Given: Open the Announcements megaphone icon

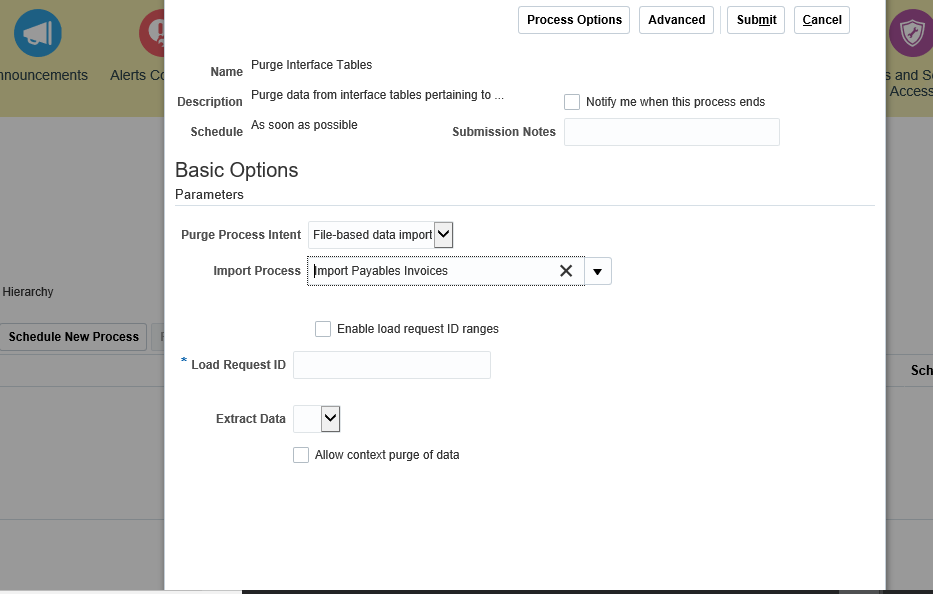Looking at the screenshot, I should point(37,32).
